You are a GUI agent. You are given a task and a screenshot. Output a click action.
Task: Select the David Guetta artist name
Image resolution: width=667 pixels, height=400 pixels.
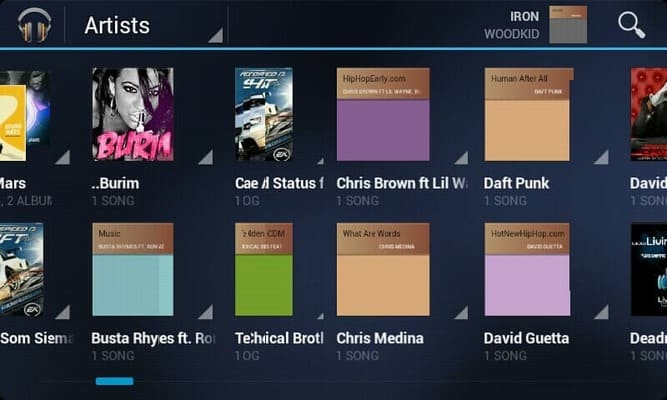526,338
